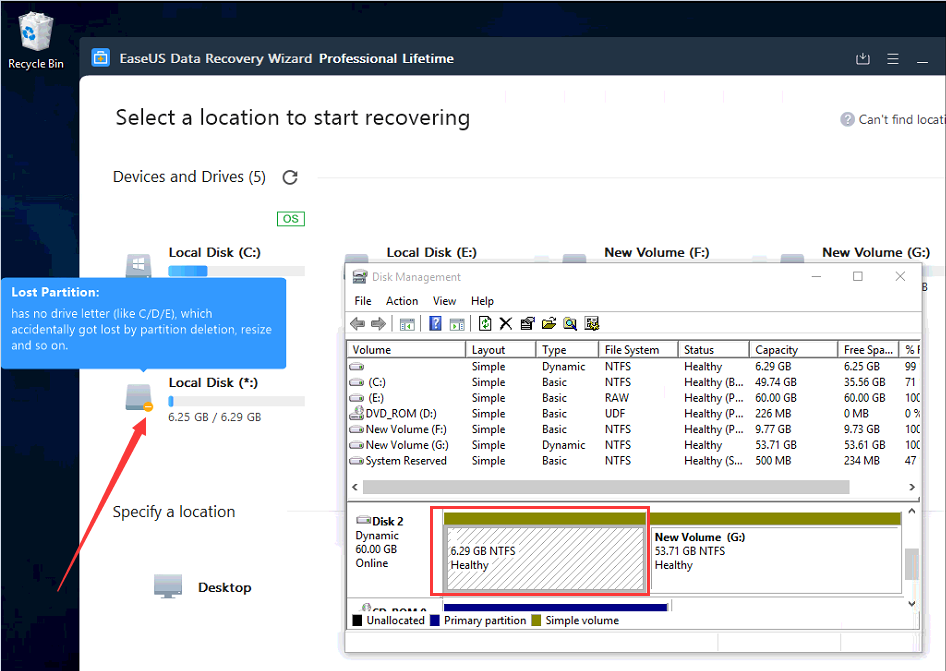Click the EaseUS import/download icon in title bar

[863, 59]
